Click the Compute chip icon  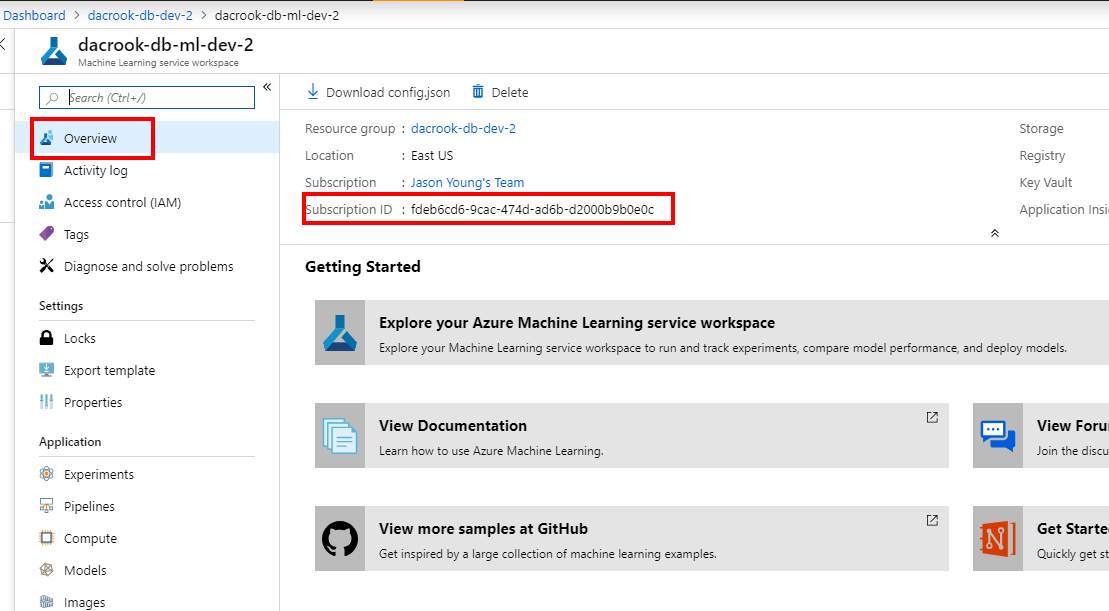tap(47, 537)
